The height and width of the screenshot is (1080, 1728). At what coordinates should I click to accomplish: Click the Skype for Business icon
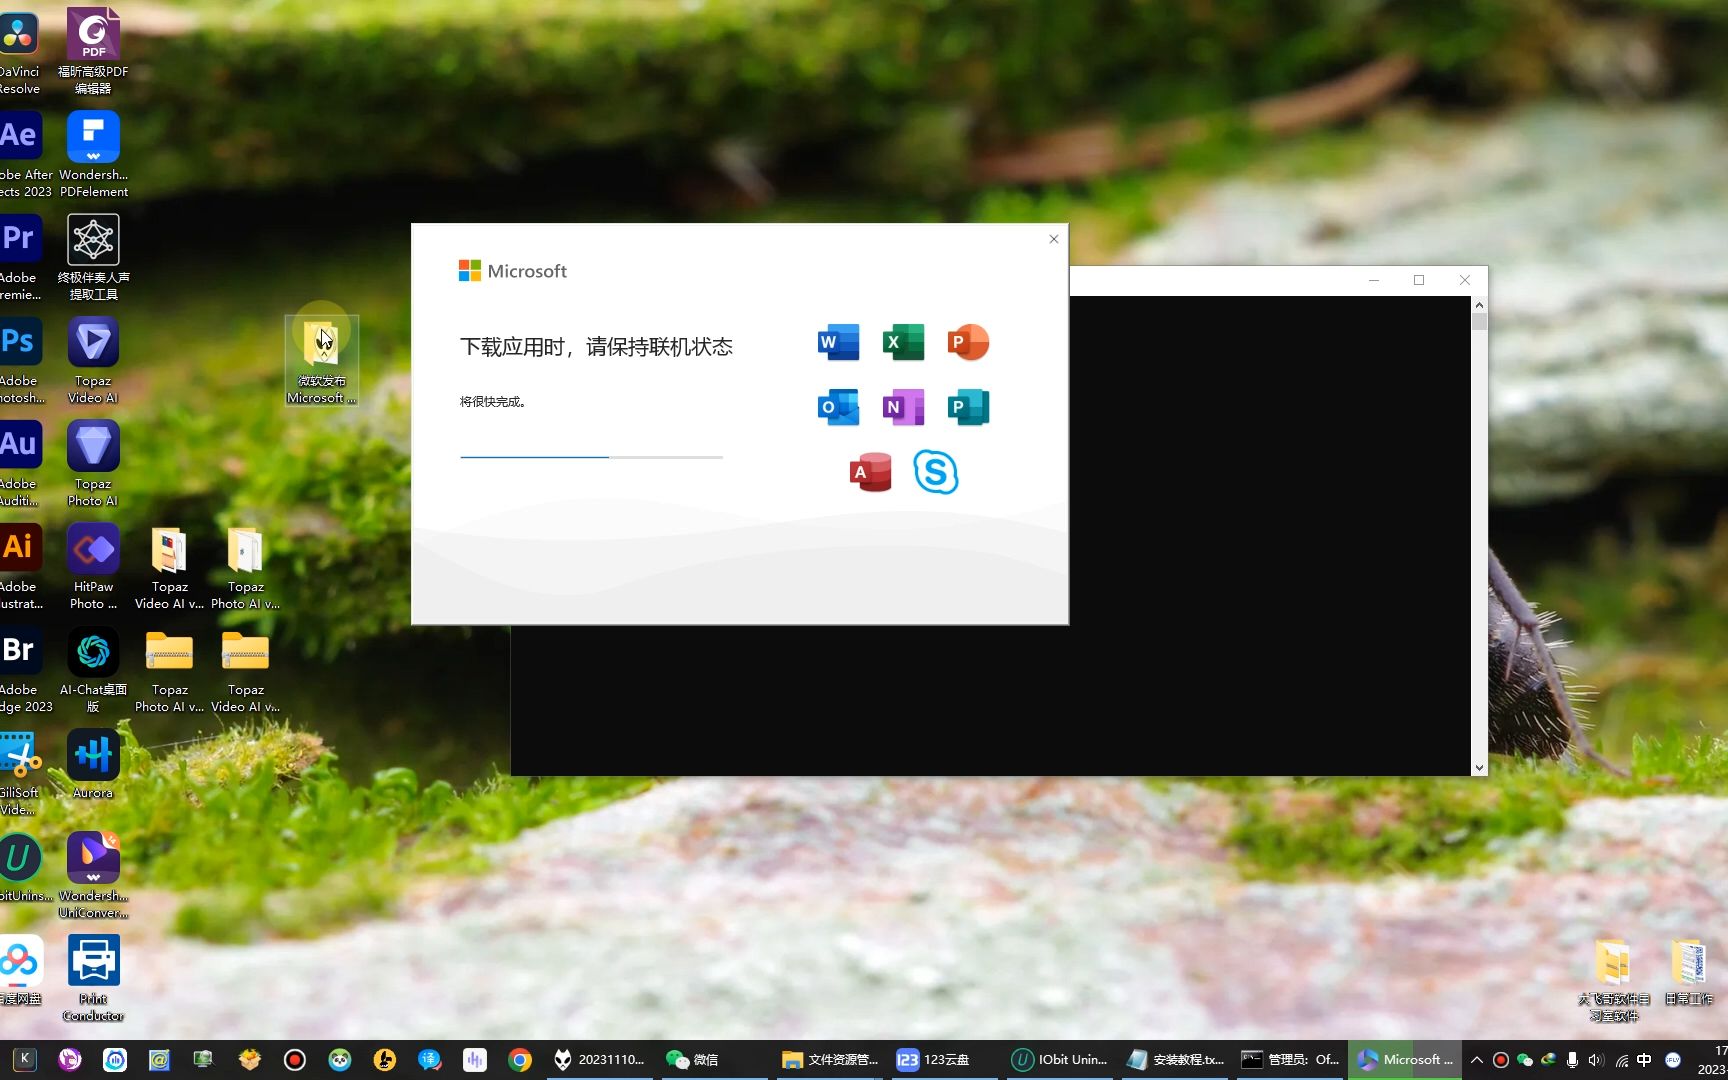[x=936, y=472]
